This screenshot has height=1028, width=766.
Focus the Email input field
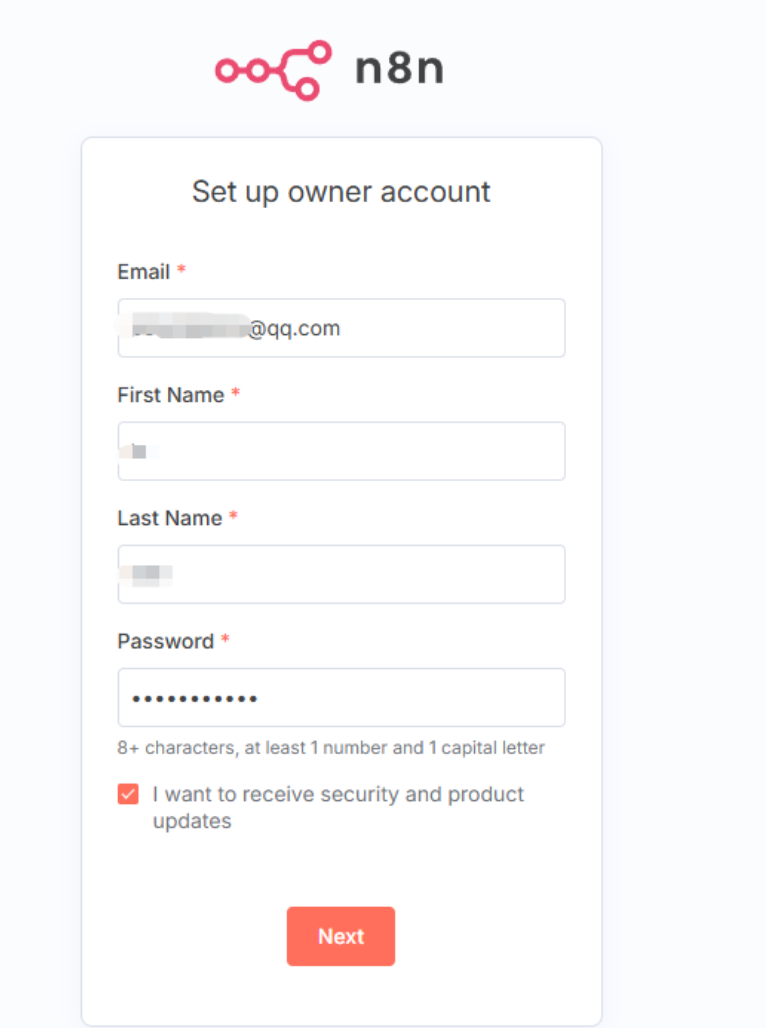342,328
